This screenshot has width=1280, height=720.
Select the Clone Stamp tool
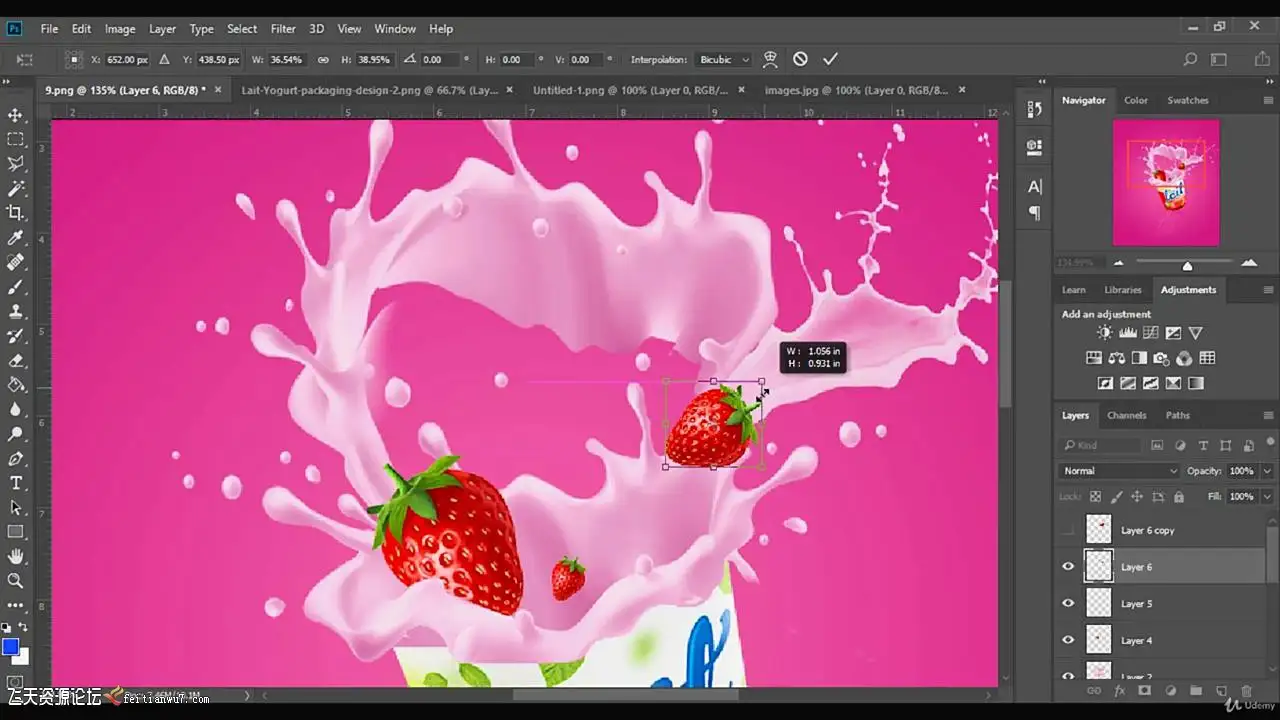click(16, 311)
